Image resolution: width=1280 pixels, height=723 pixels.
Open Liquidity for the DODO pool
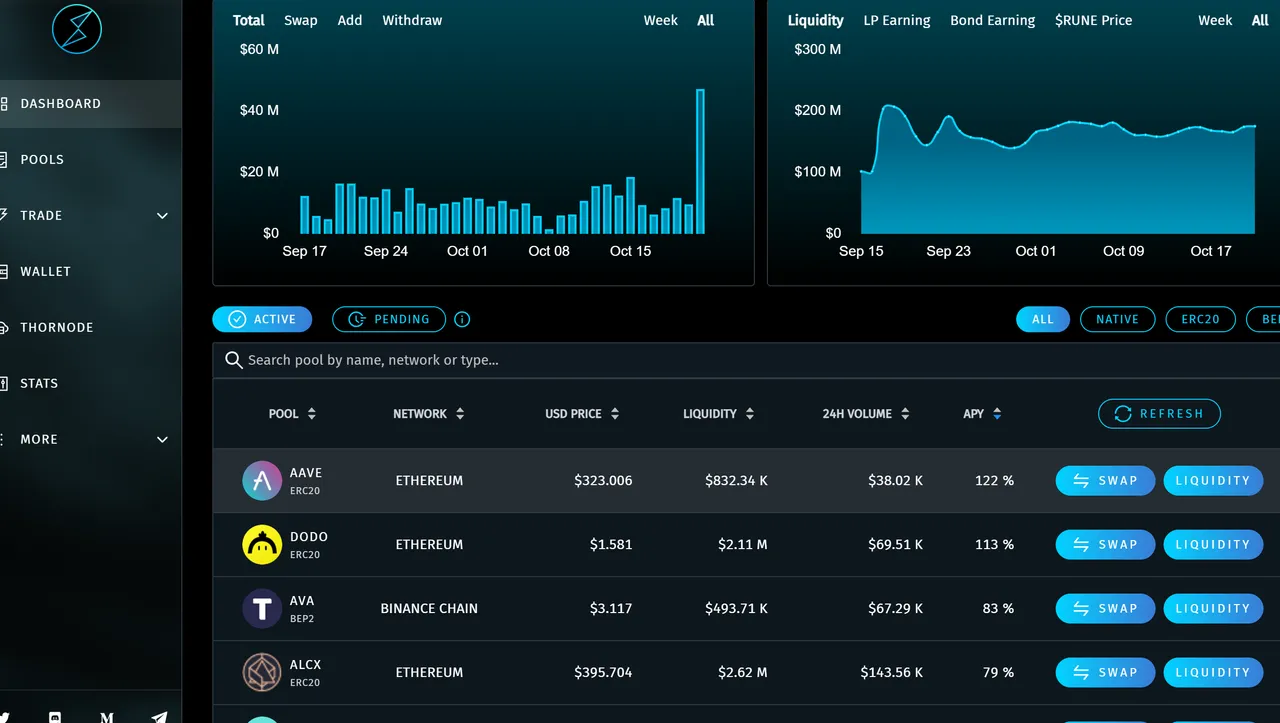click(1213, 545)
